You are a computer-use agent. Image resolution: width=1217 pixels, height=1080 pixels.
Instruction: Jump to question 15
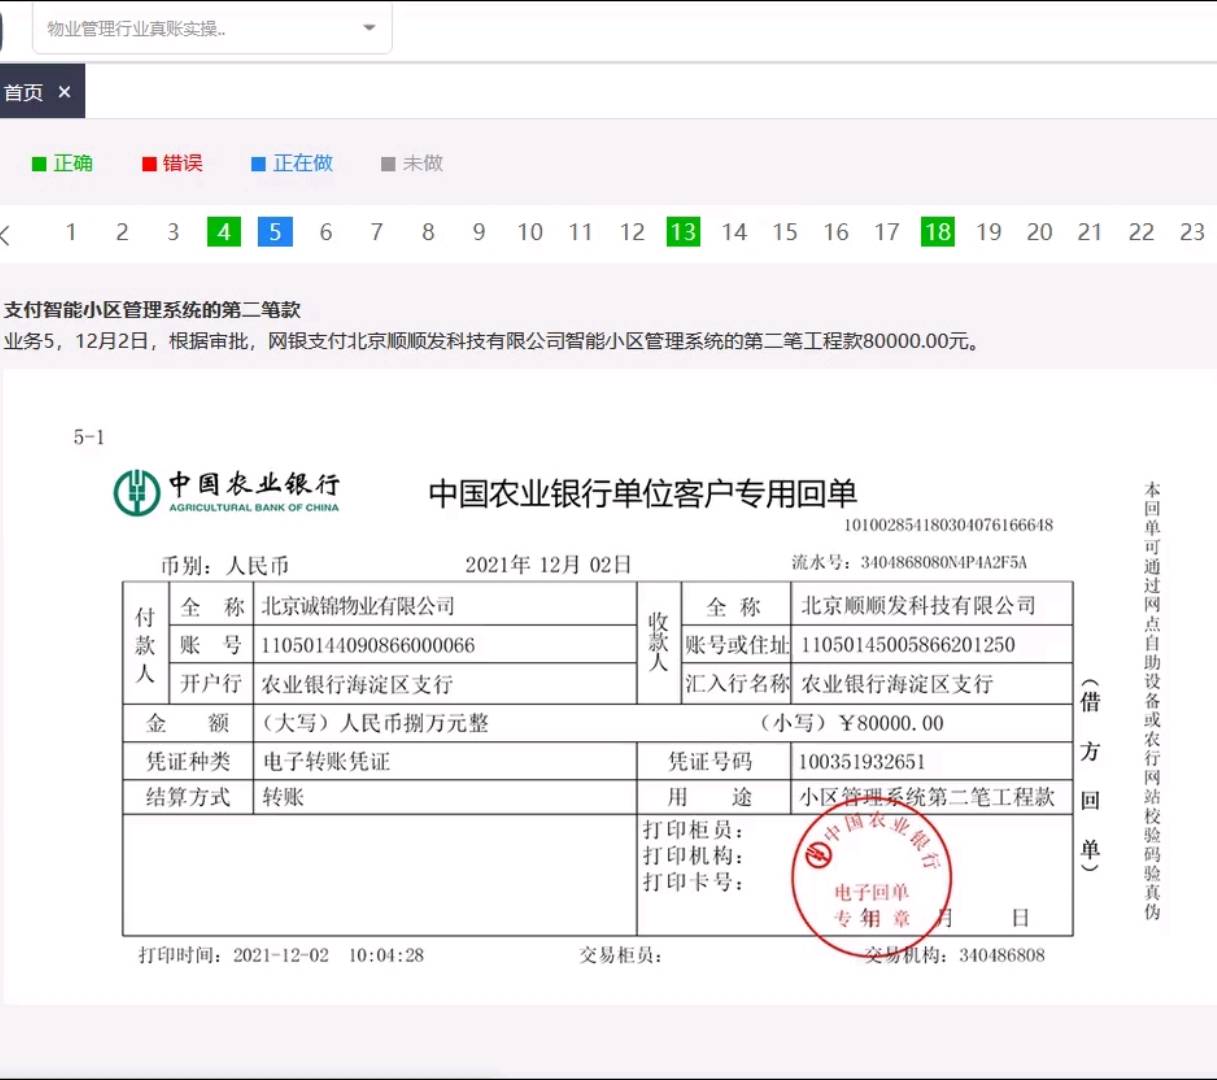785,232
